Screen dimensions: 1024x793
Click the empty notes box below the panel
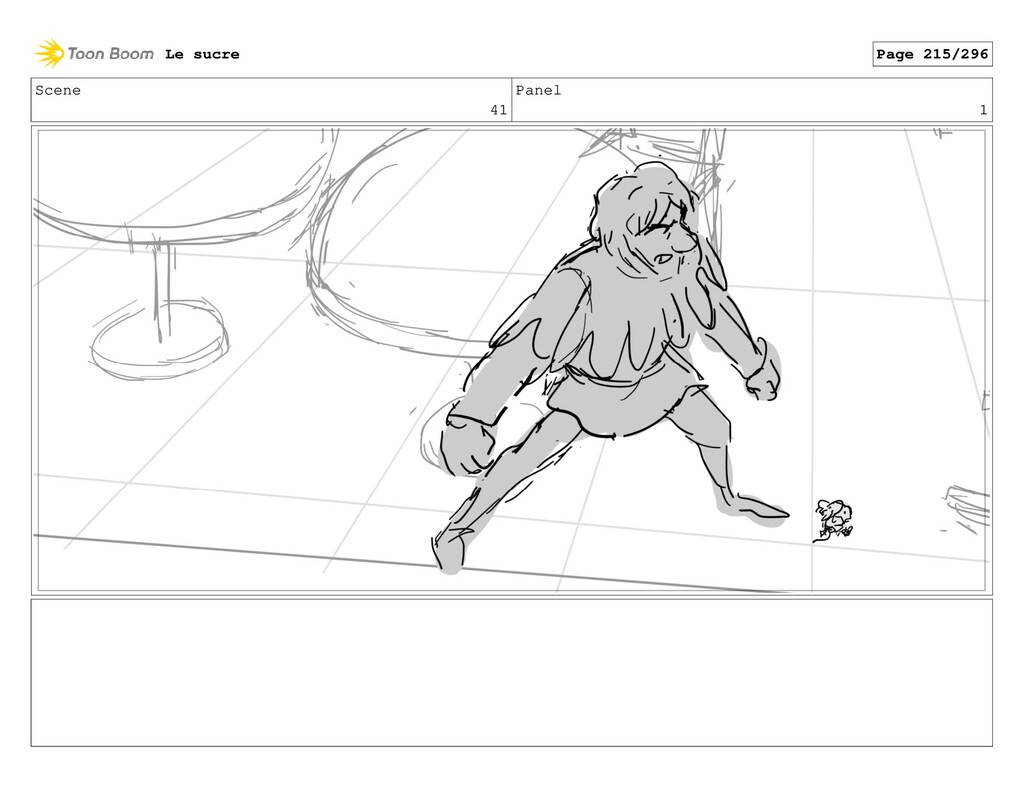[511, 673]
